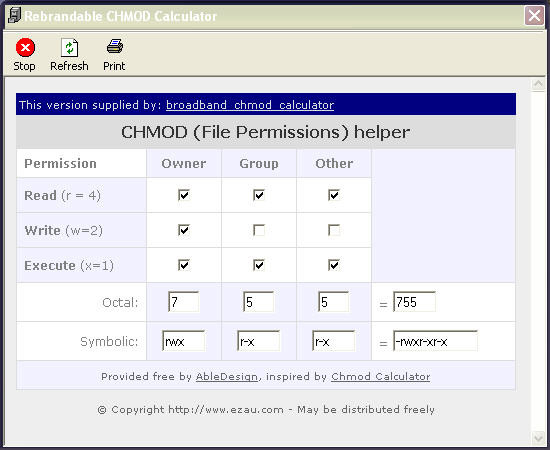
Task: Click the Group column header
Action: click(259, 163)
